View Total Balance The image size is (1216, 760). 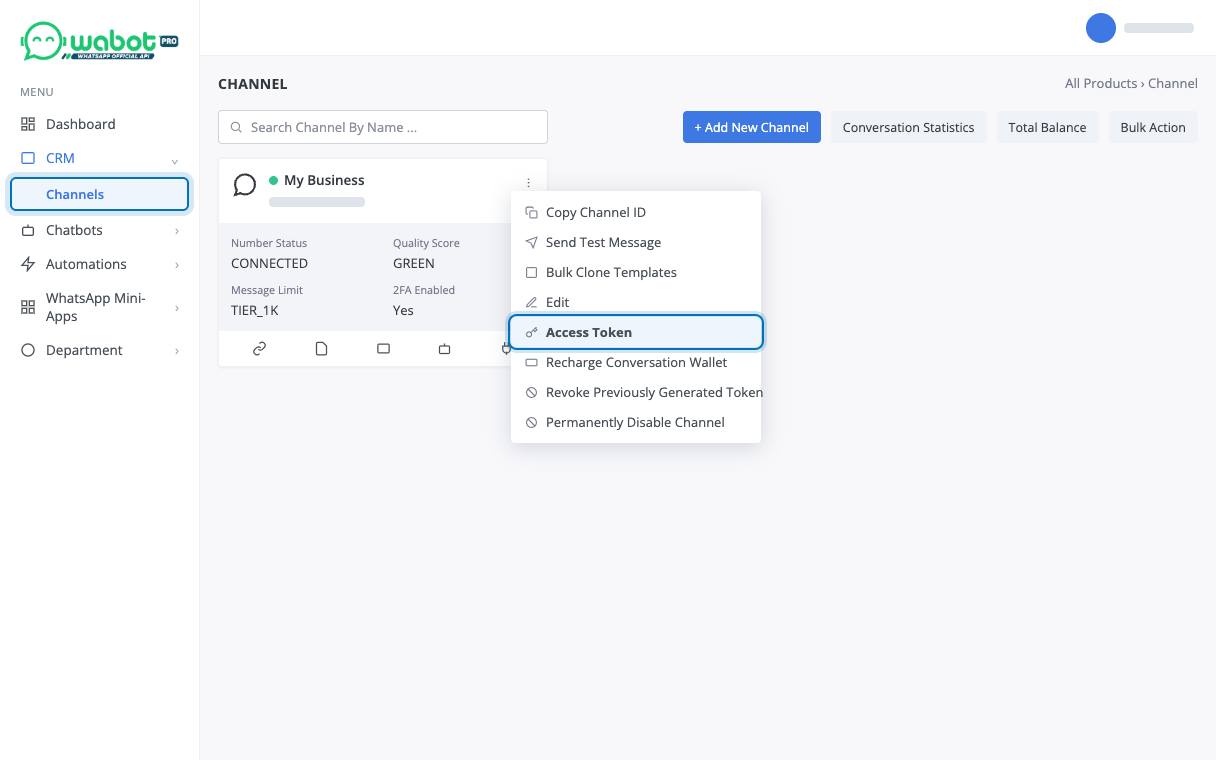click(1047, 127)
